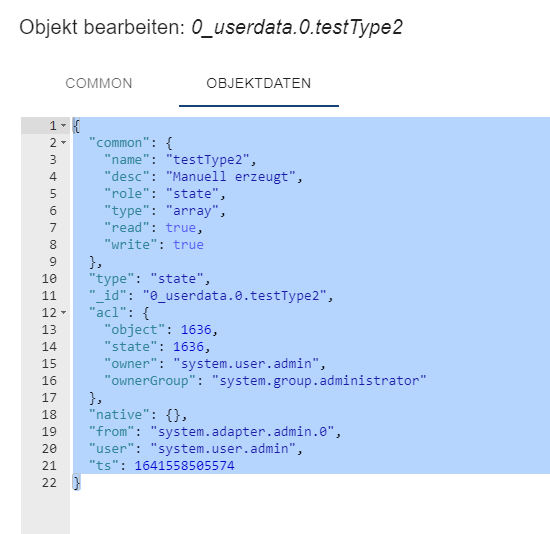Click the closing brace on line 22
Viewport: 550px width, 534px height.
[76, 482]
